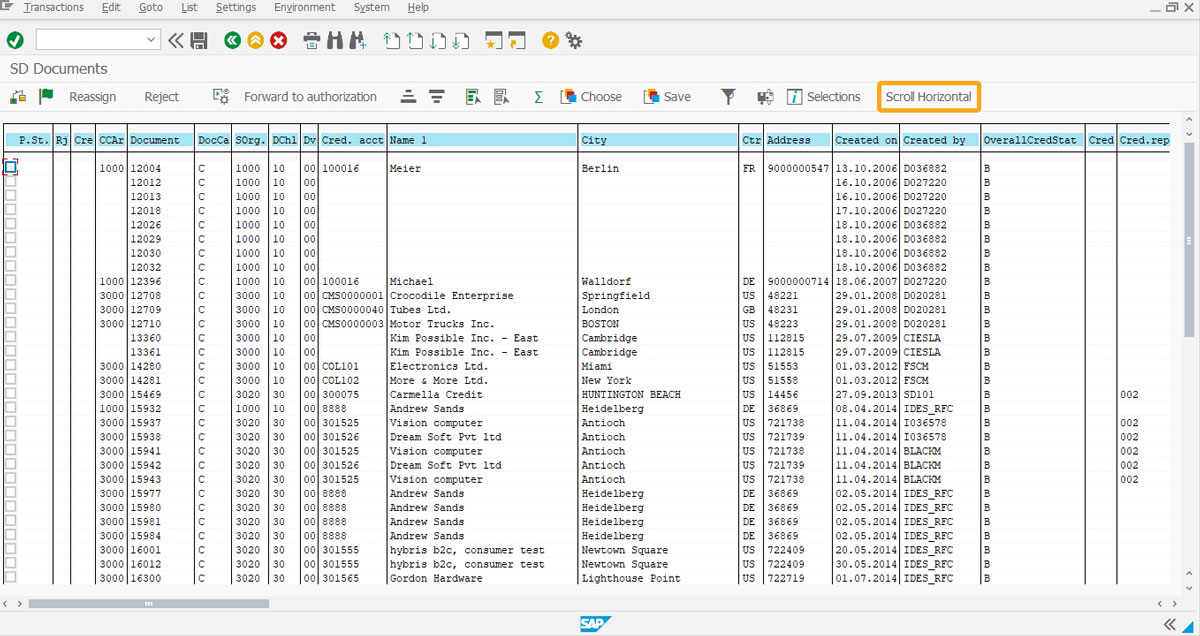Open the Environment menu
Viewport: 1200px width, 636px height.
pyautogui.click(x=305, y=7)
